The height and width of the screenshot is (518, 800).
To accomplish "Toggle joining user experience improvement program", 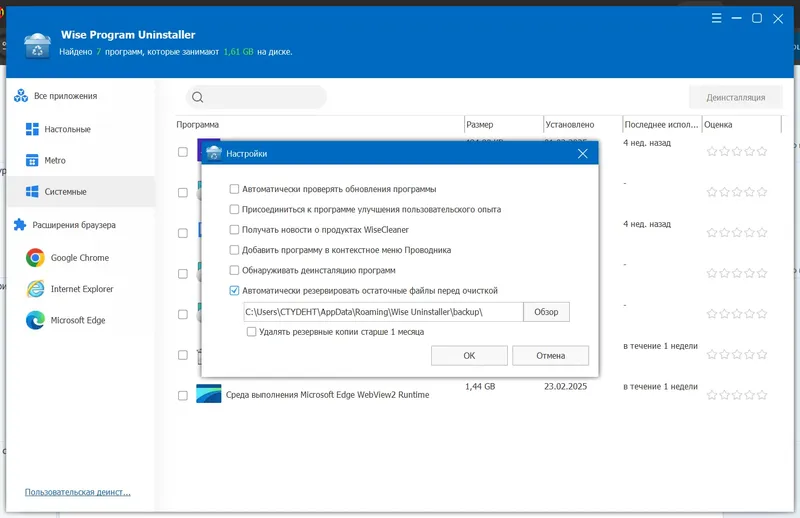I will (234, 209).
